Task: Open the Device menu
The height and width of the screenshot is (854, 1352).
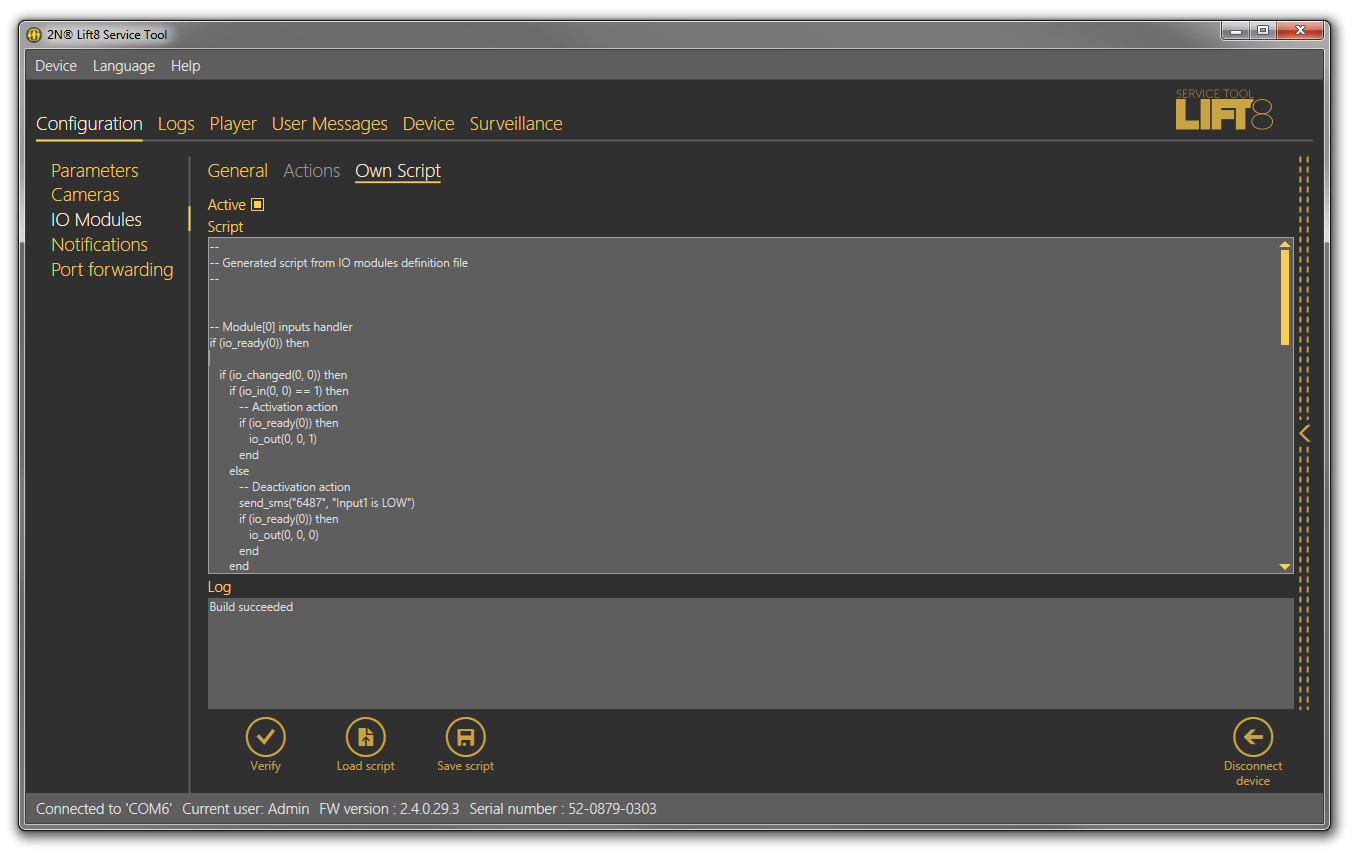Action: (x=55, y=66)
